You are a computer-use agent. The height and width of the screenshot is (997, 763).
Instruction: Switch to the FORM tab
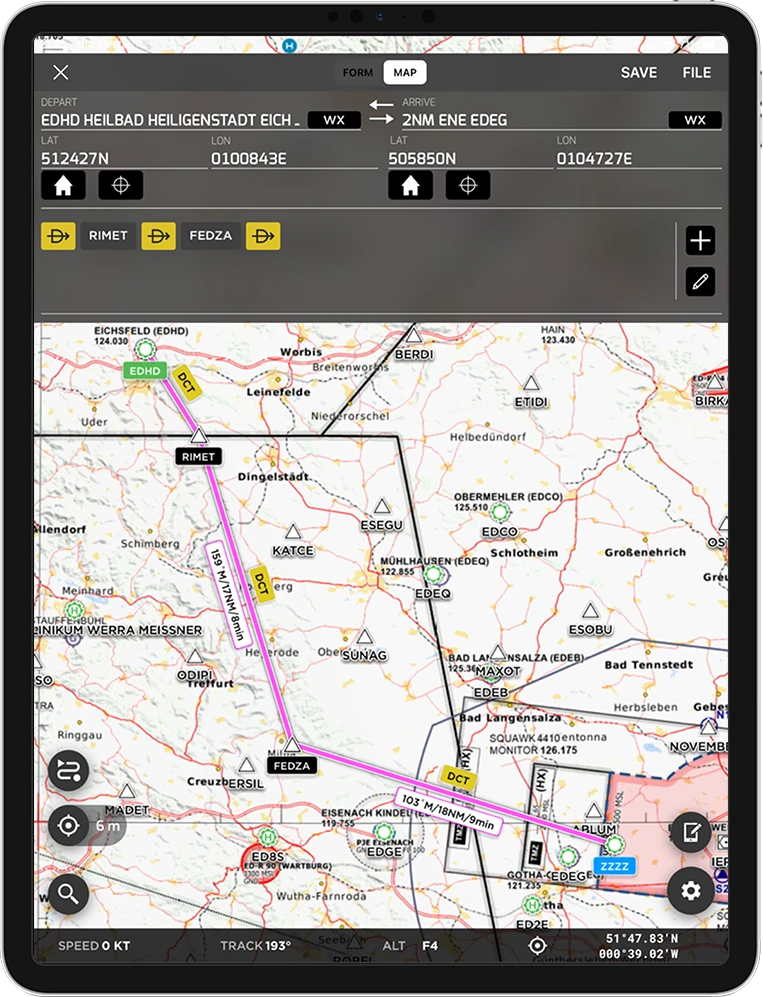tap(358, 72)
